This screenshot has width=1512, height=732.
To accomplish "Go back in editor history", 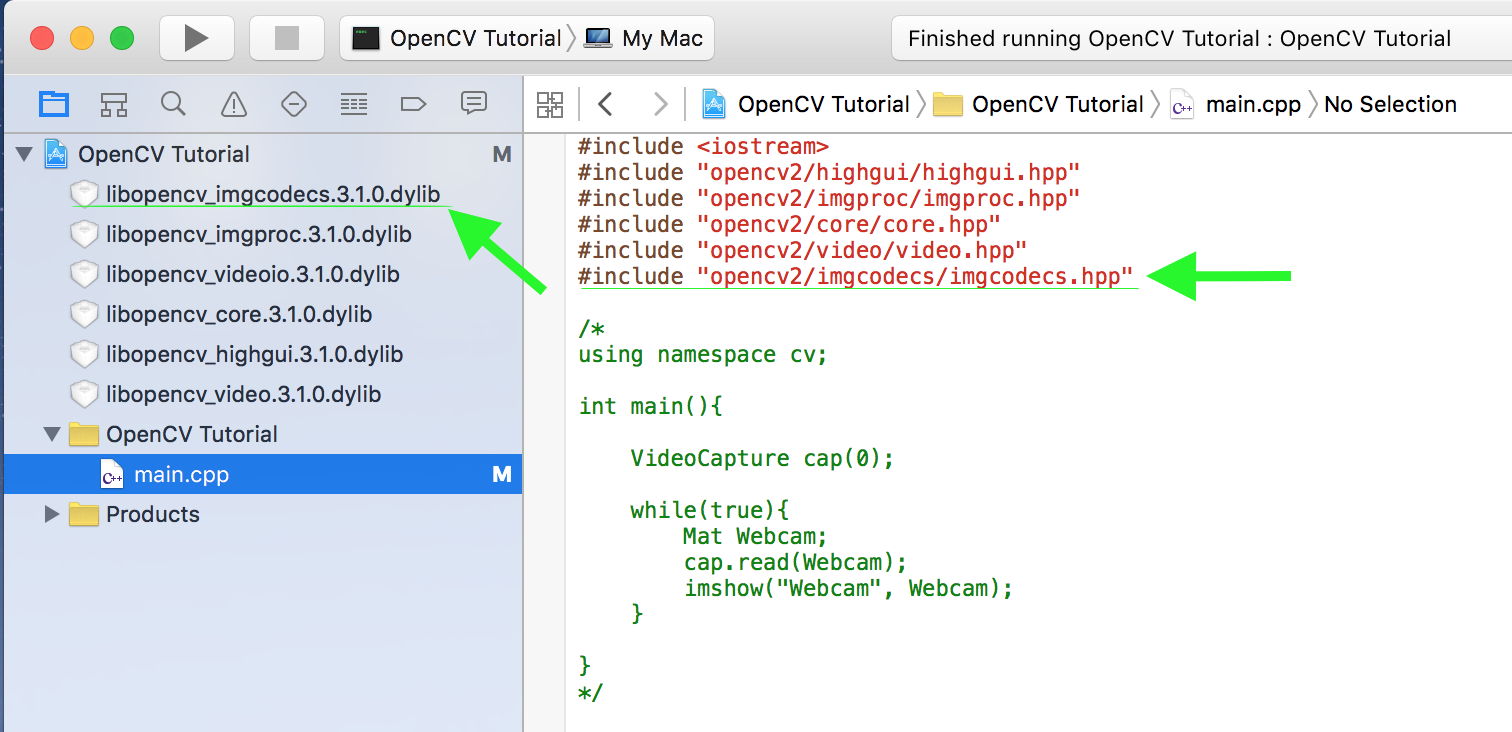I will 605,104.
